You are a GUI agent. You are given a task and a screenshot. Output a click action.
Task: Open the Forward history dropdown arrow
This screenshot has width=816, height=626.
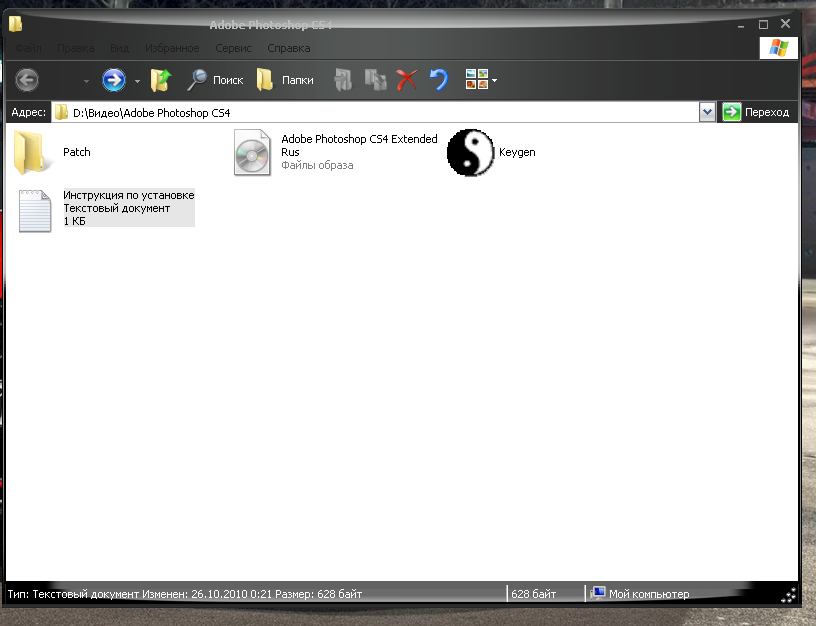tap(137, 81)
